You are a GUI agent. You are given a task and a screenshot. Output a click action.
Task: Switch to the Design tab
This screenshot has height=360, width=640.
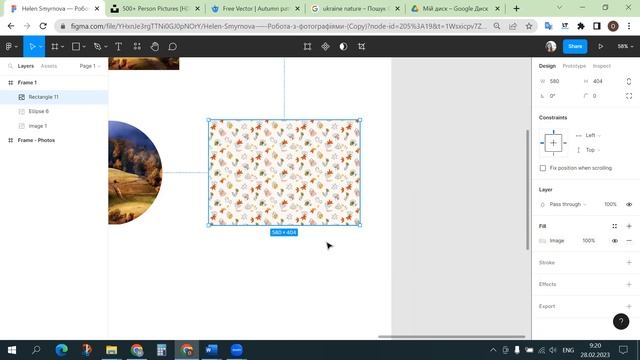pyautogui.click(x=547, y=66)
